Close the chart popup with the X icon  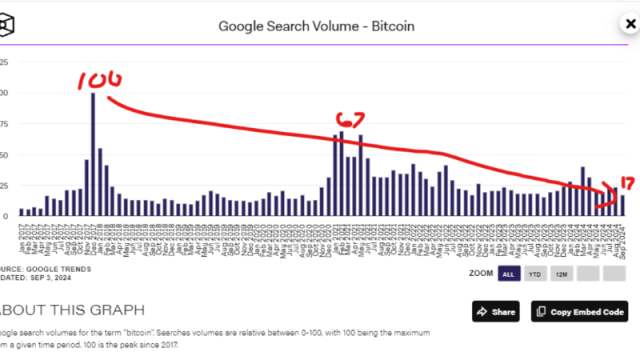pyautogui.click(x=630, y=24)
